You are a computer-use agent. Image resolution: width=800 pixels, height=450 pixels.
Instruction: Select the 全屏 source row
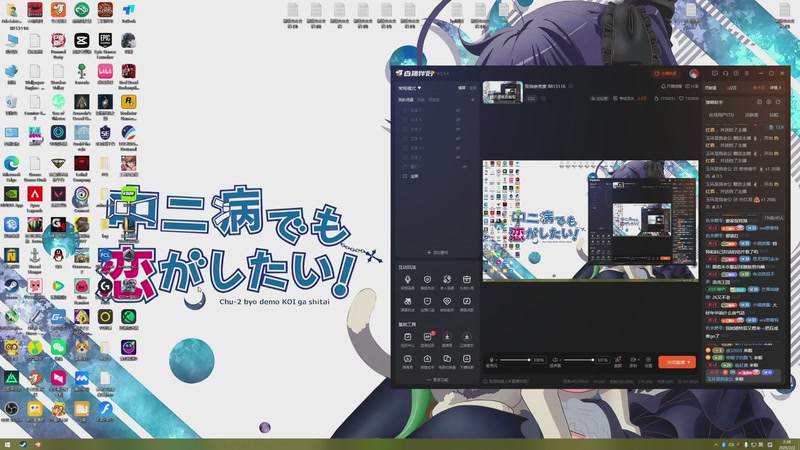[x=436, y=176]
